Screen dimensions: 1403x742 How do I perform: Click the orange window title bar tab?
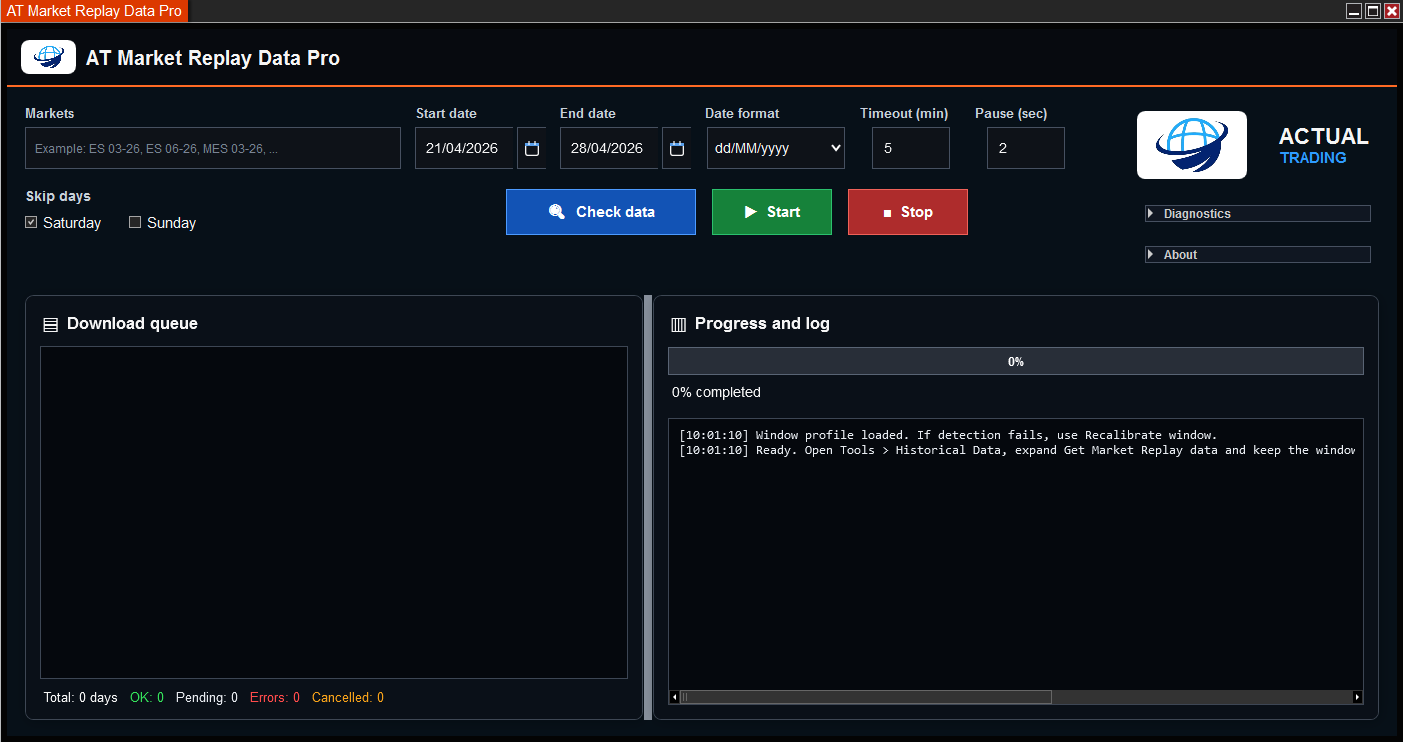(94, 11)
